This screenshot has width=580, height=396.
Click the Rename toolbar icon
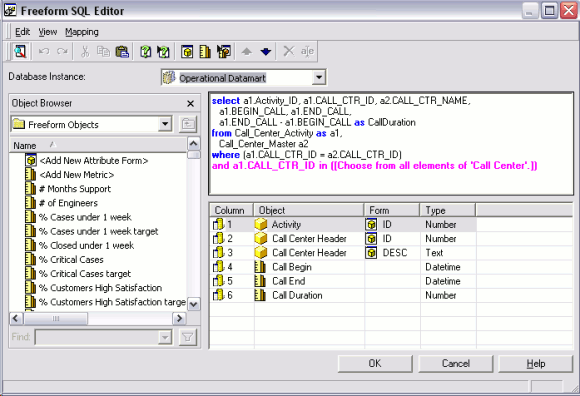click(307, 51)
